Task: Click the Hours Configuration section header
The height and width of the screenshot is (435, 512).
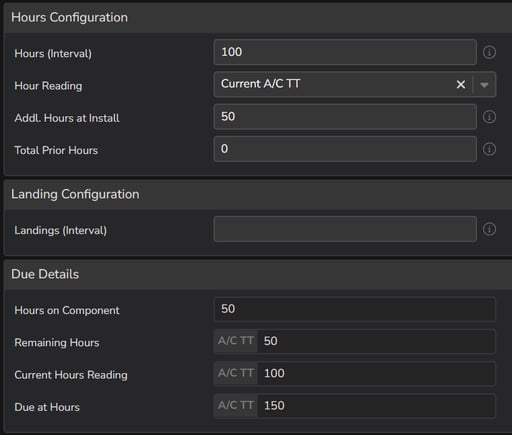Action: (258, 18)
